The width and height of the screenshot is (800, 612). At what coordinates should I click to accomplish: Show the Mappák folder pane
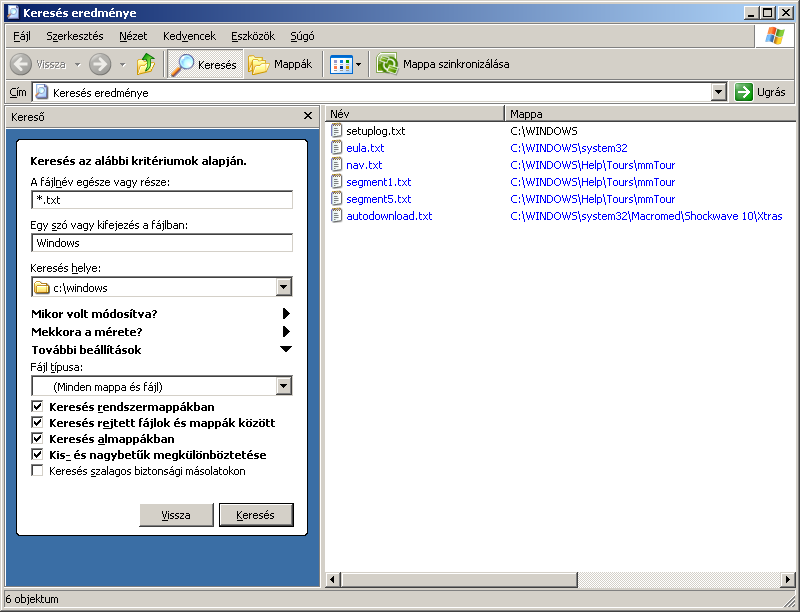[x=280, y=64]
